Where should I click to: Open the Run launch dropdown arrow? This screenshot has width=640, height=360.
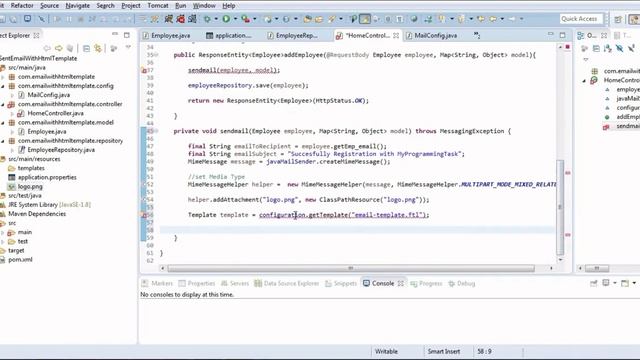[x=235, y=19]
